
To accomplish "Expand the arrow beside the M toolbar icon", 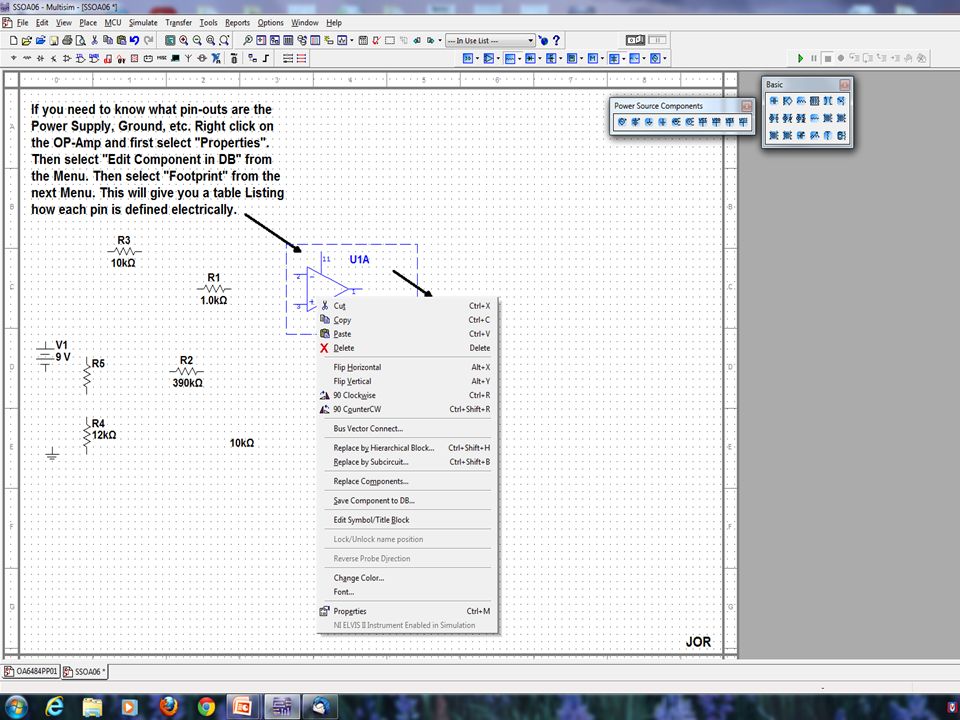I will point(602,59).
